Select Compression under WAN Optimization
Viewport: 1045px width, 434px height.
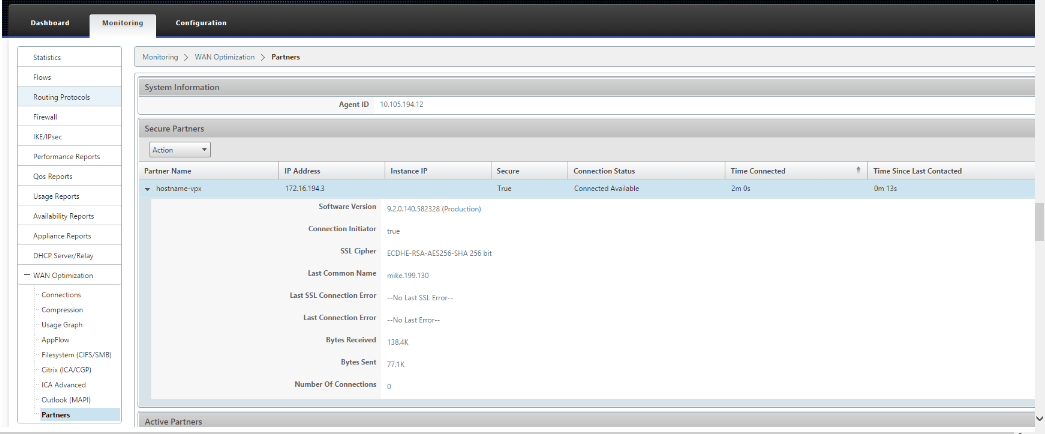pyautogui.click(x=62, y=310)
